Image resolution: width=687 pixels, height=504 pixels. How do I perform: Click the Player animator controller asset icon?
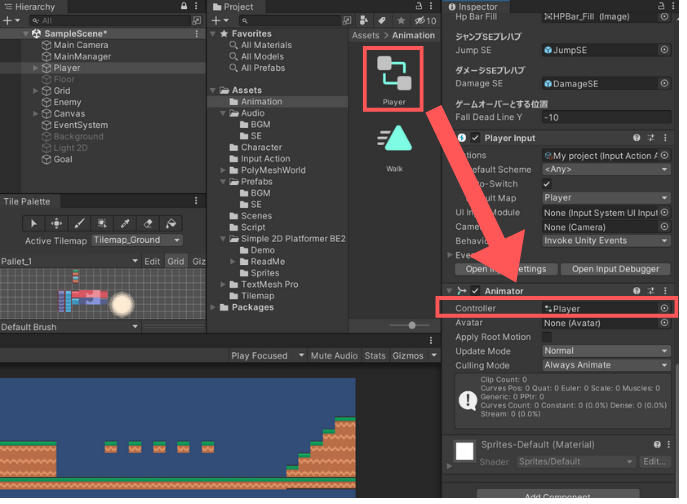(394, 75)
